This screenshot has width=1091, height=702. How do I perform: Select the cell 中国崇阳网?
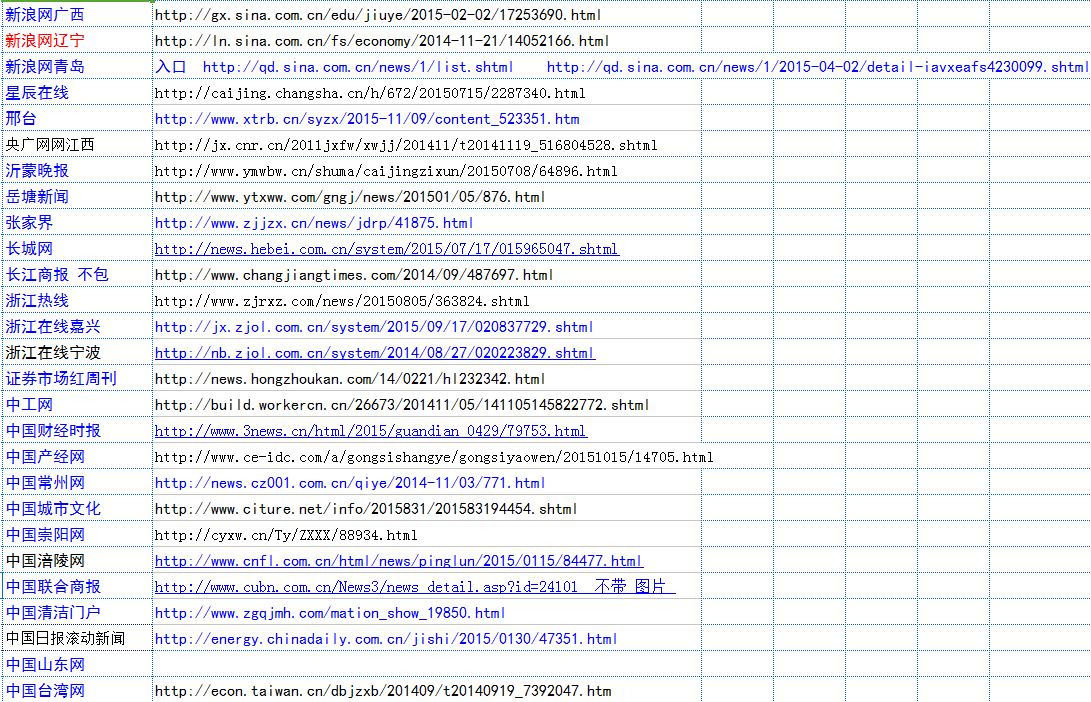click(77, 534)
